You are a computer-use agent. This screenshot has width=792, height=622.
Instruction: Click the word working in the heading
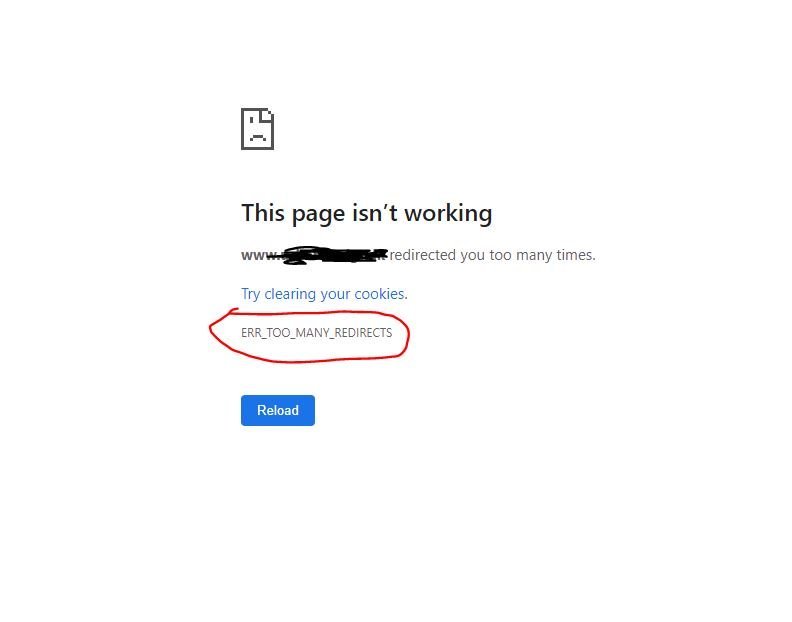pyautogui.click(x=449, y=214)
